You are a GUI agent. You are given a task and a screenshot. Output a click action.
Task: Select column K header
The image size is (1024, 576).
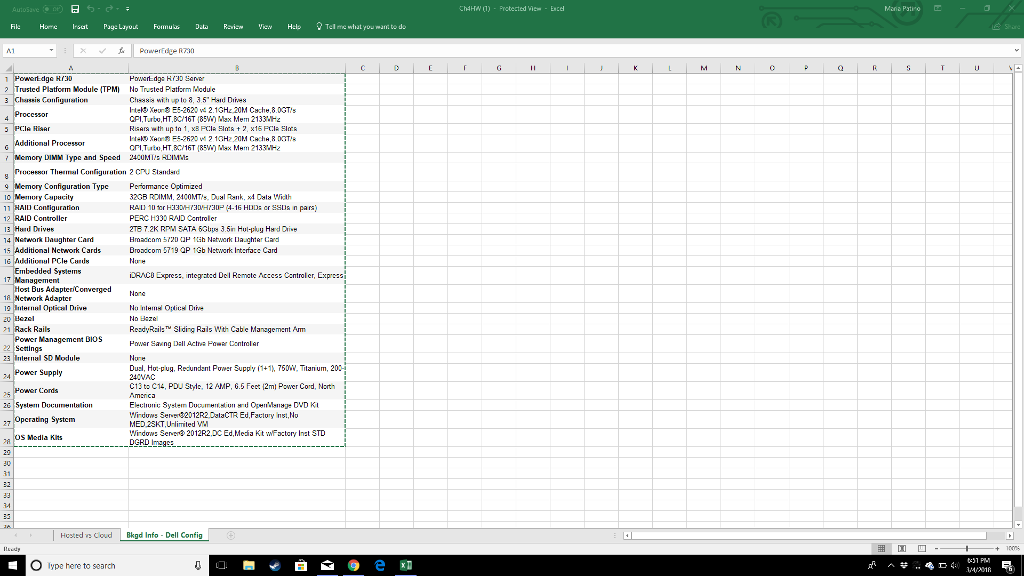(635, 68)
